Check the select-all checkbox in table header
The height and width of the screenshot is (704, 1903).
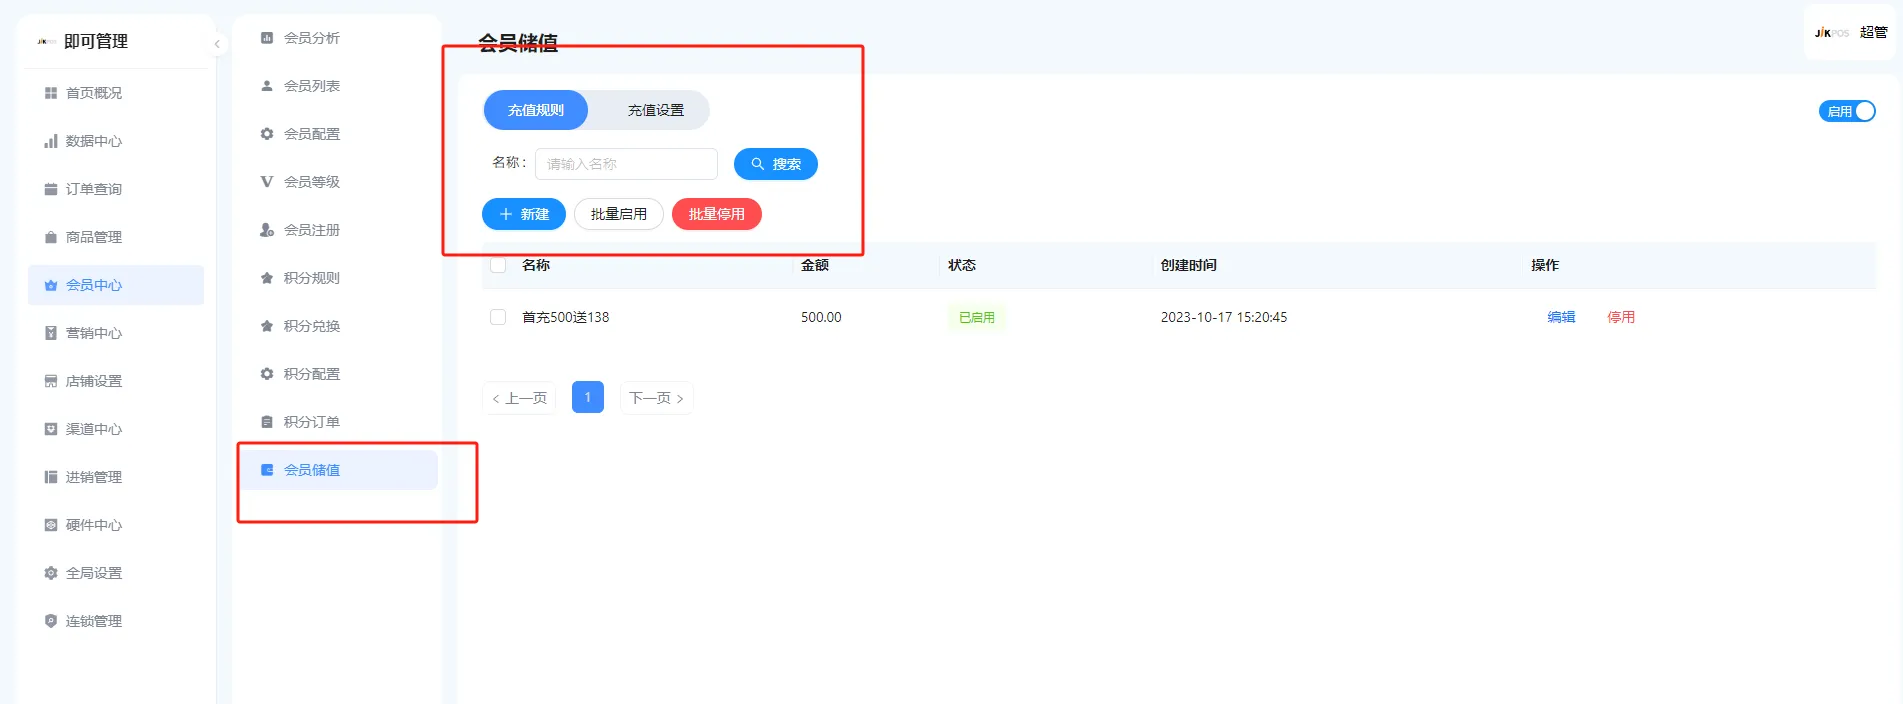click(x=498, y=265)
